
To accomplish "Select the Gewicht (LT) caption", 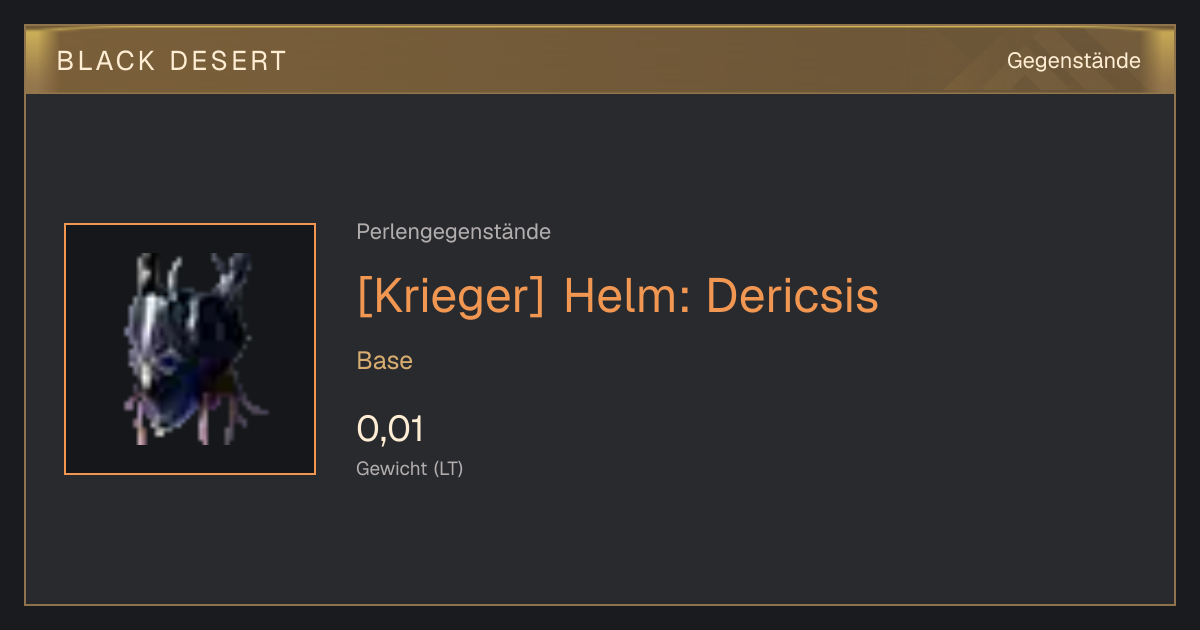I will pyautogui.click(x=410, y=468).
